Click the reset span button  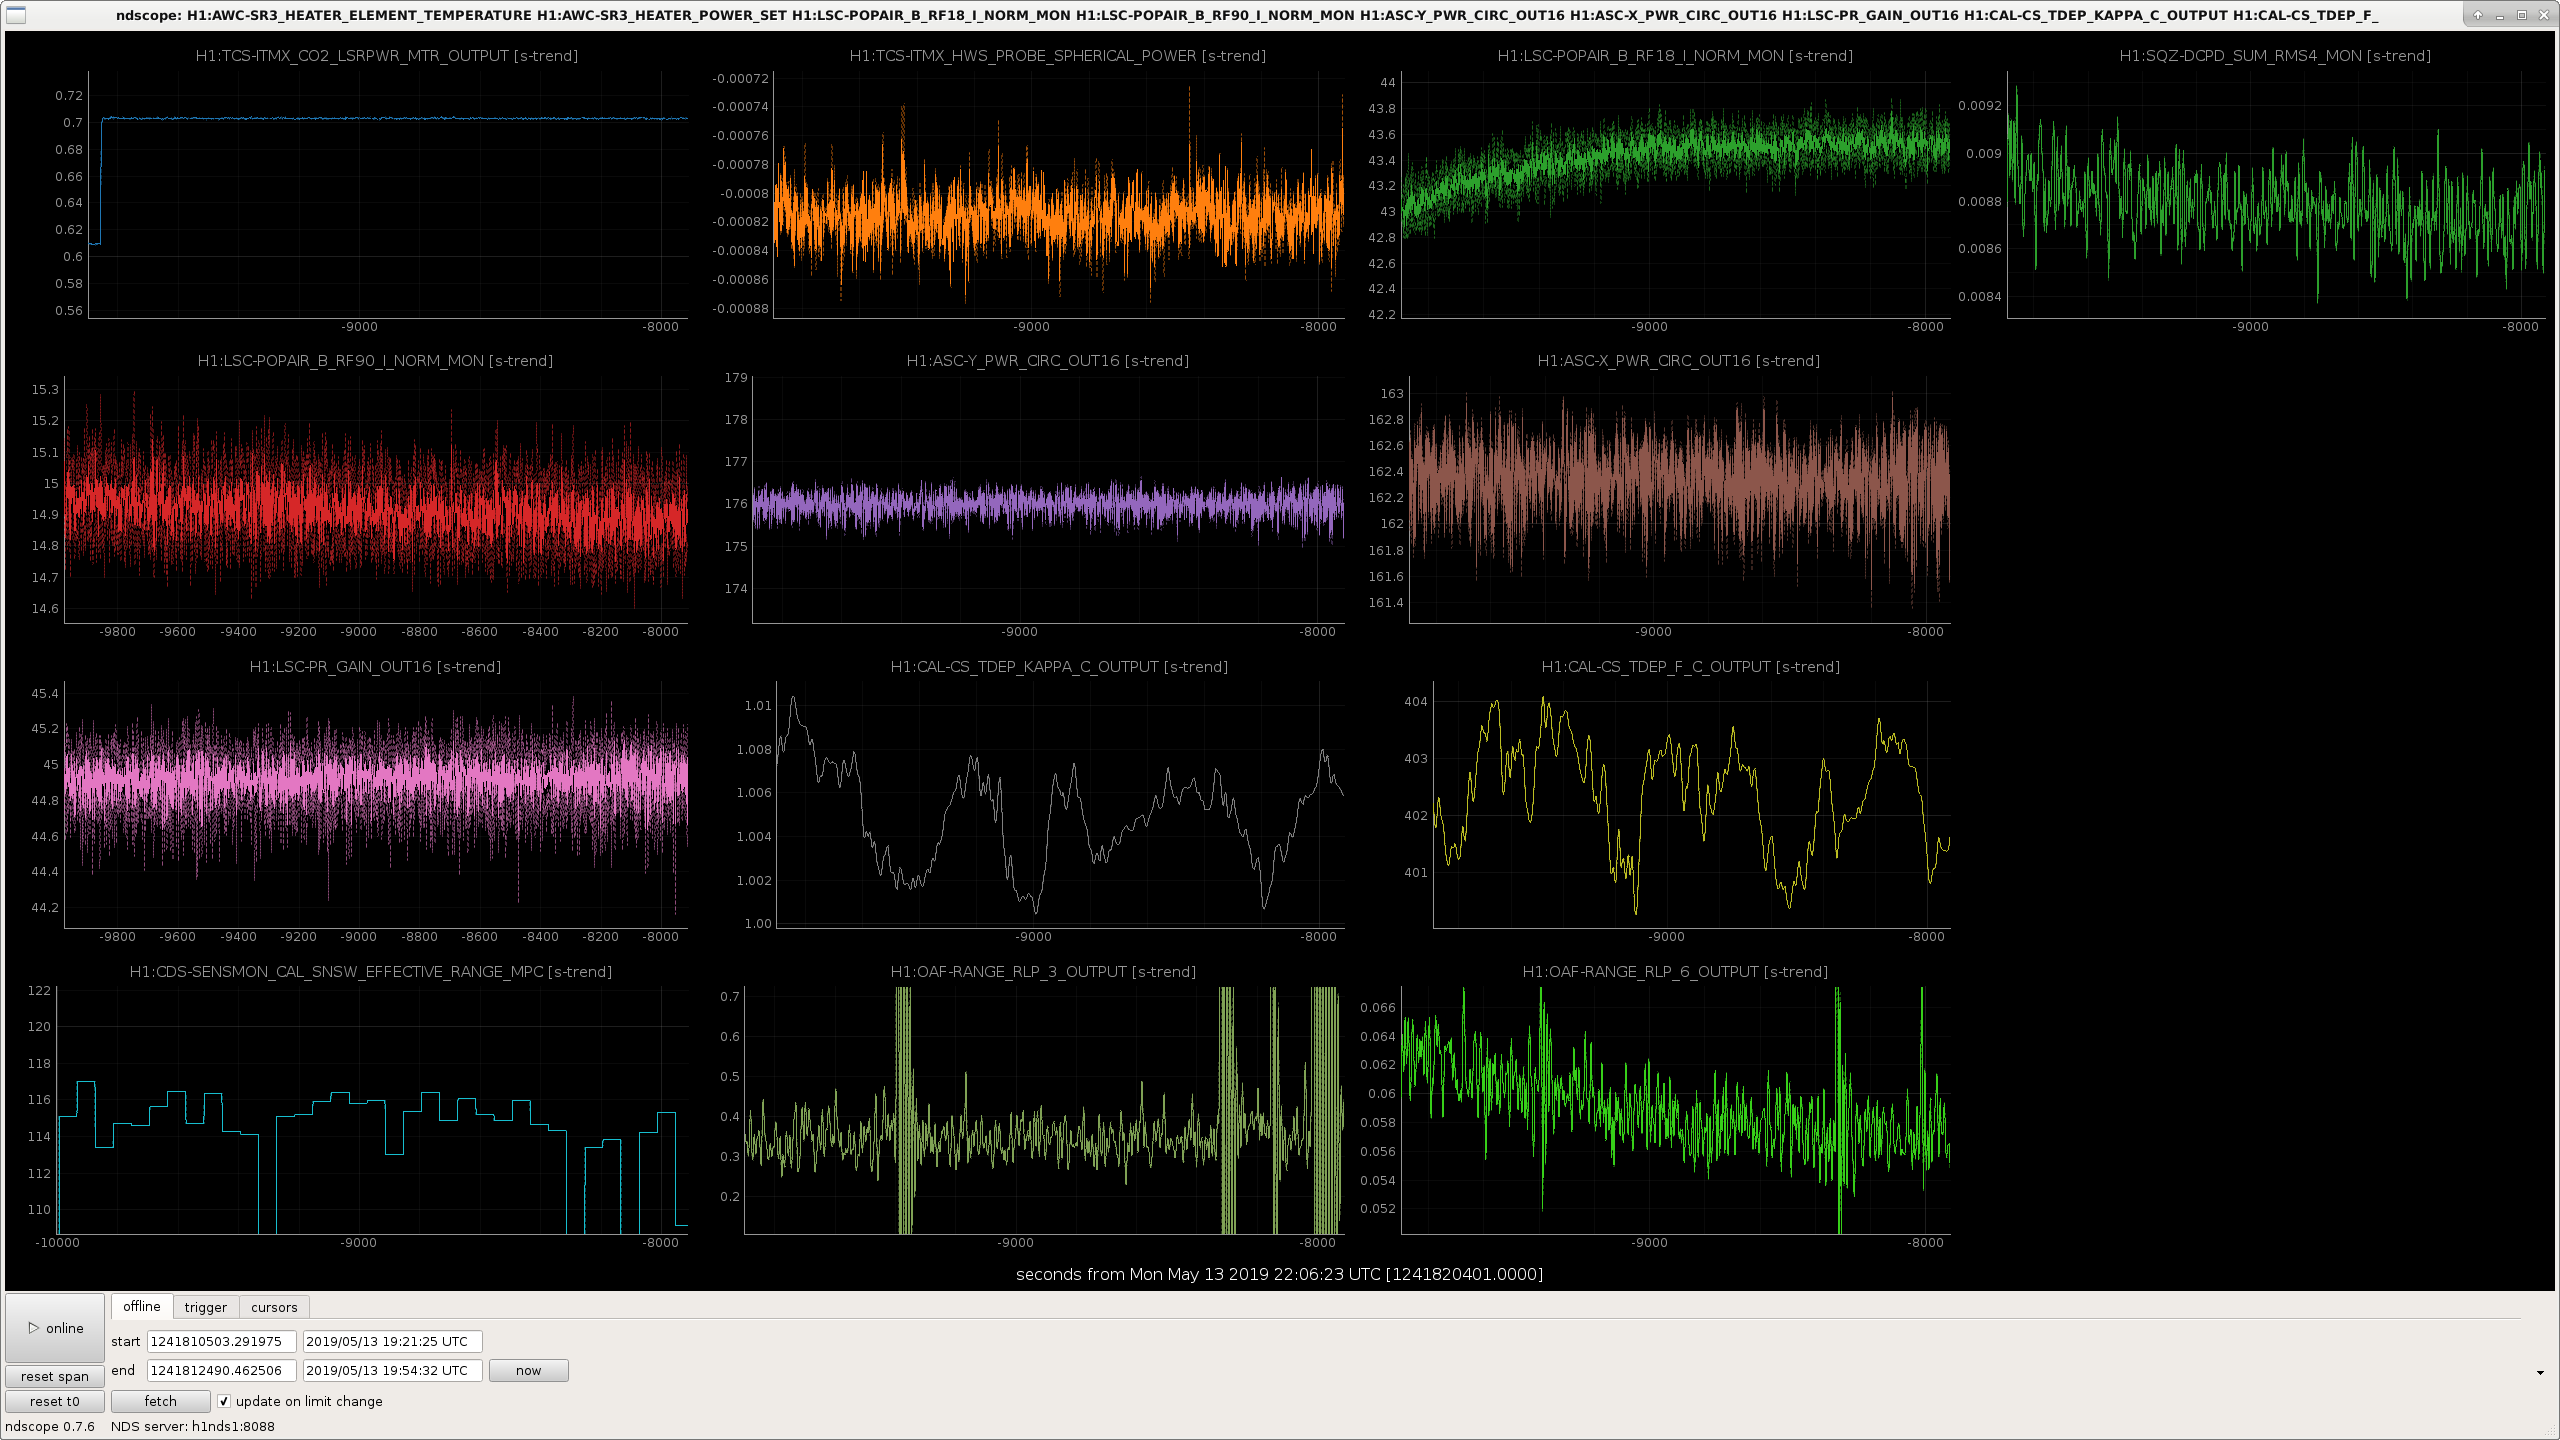[x=55, y=1376]
